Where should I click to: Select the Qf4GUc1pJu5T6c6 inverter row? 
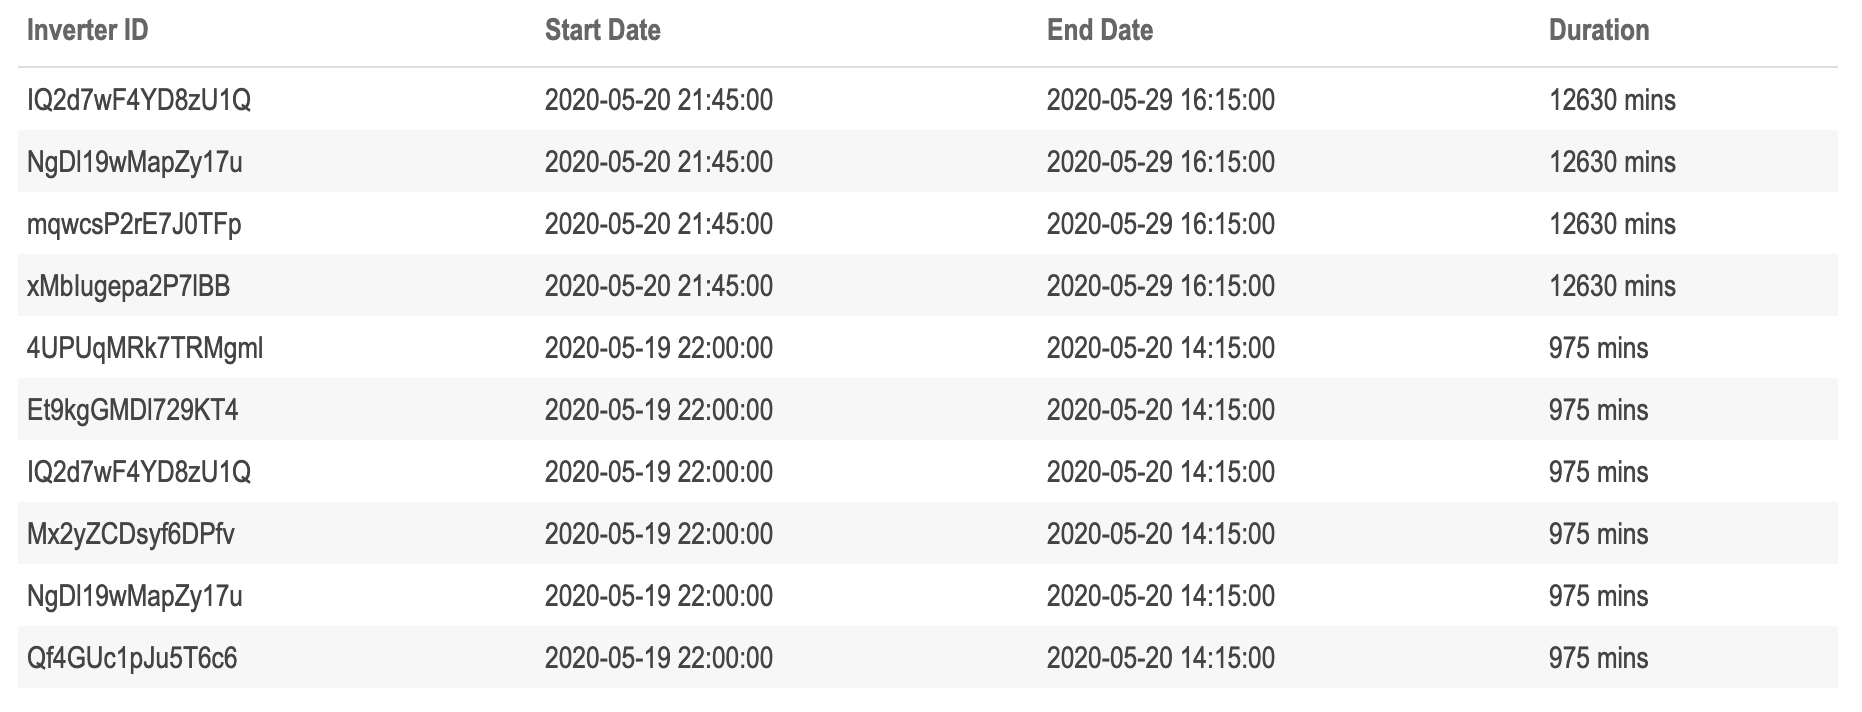928,658
